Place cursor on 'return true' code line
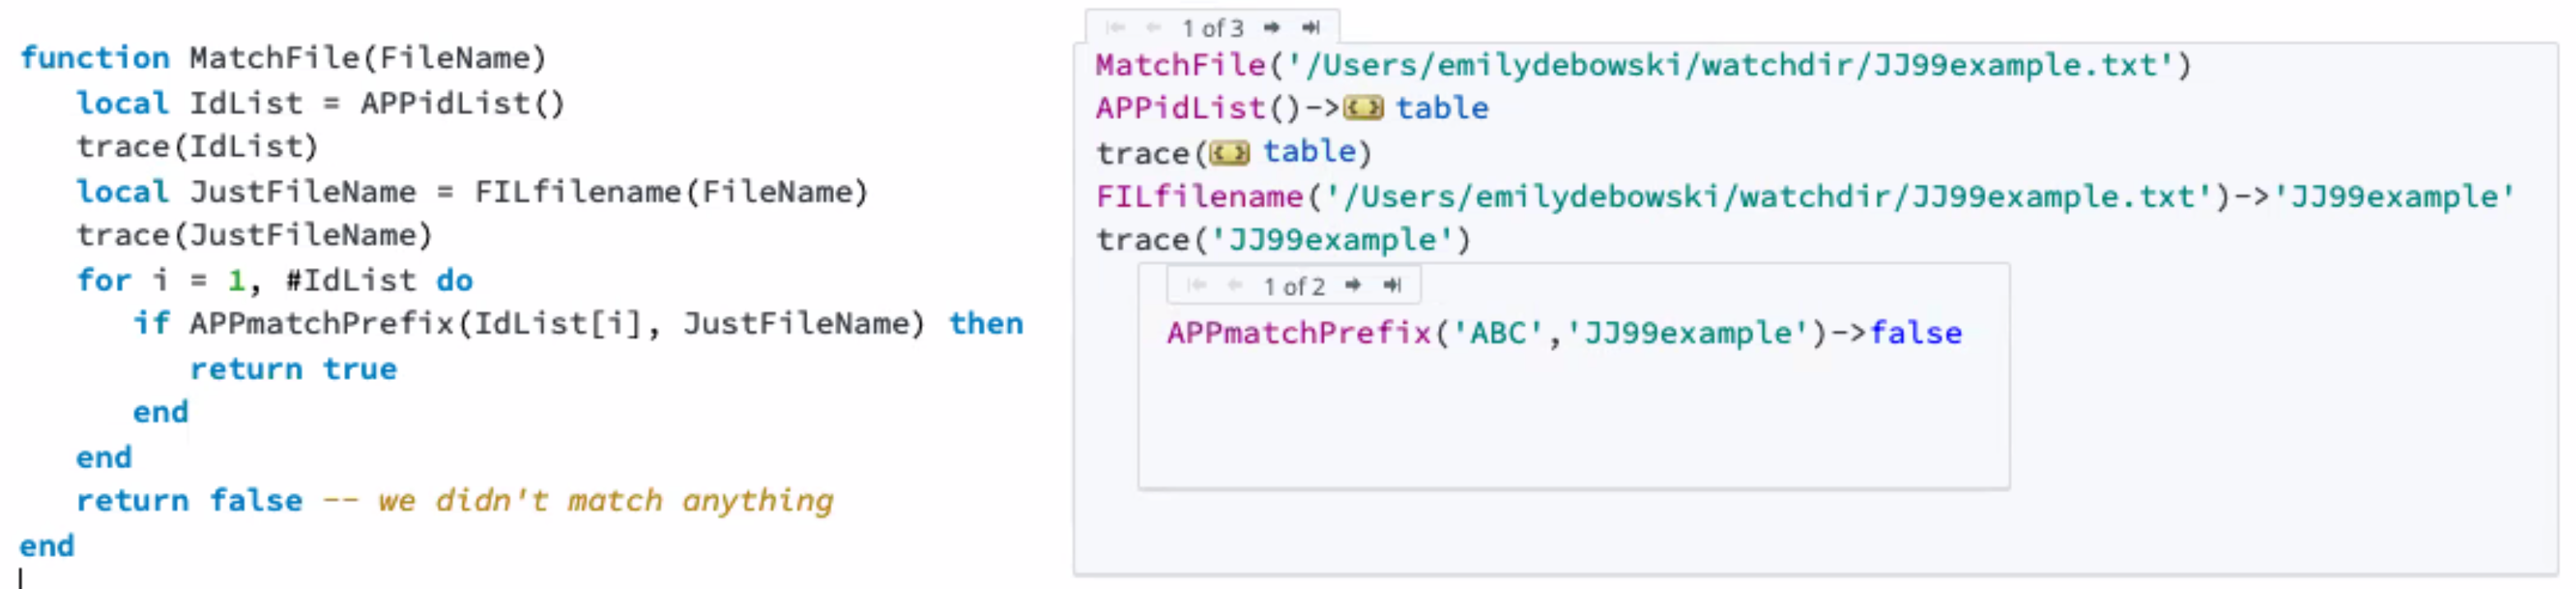The image size is (2576, 589). [293, 369]
